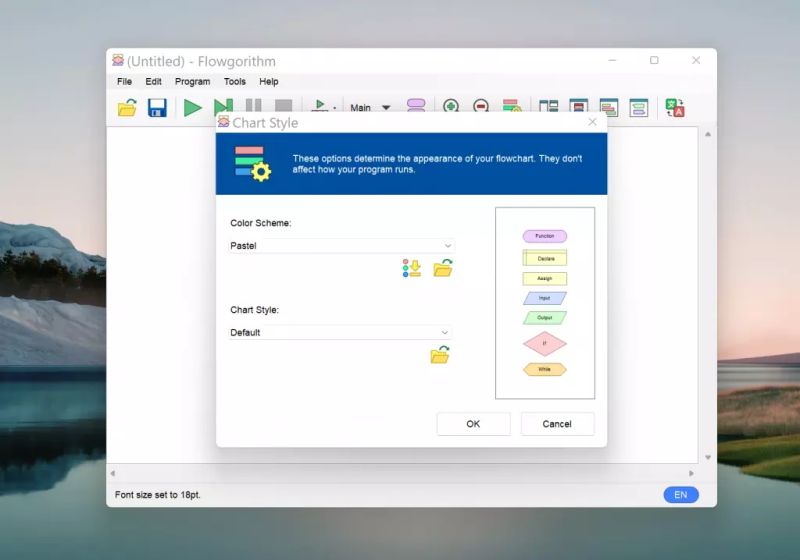The width and height of the screenshot is (800, 560).
Task: Open the function manager purple shapes icon
Action: 416,105
